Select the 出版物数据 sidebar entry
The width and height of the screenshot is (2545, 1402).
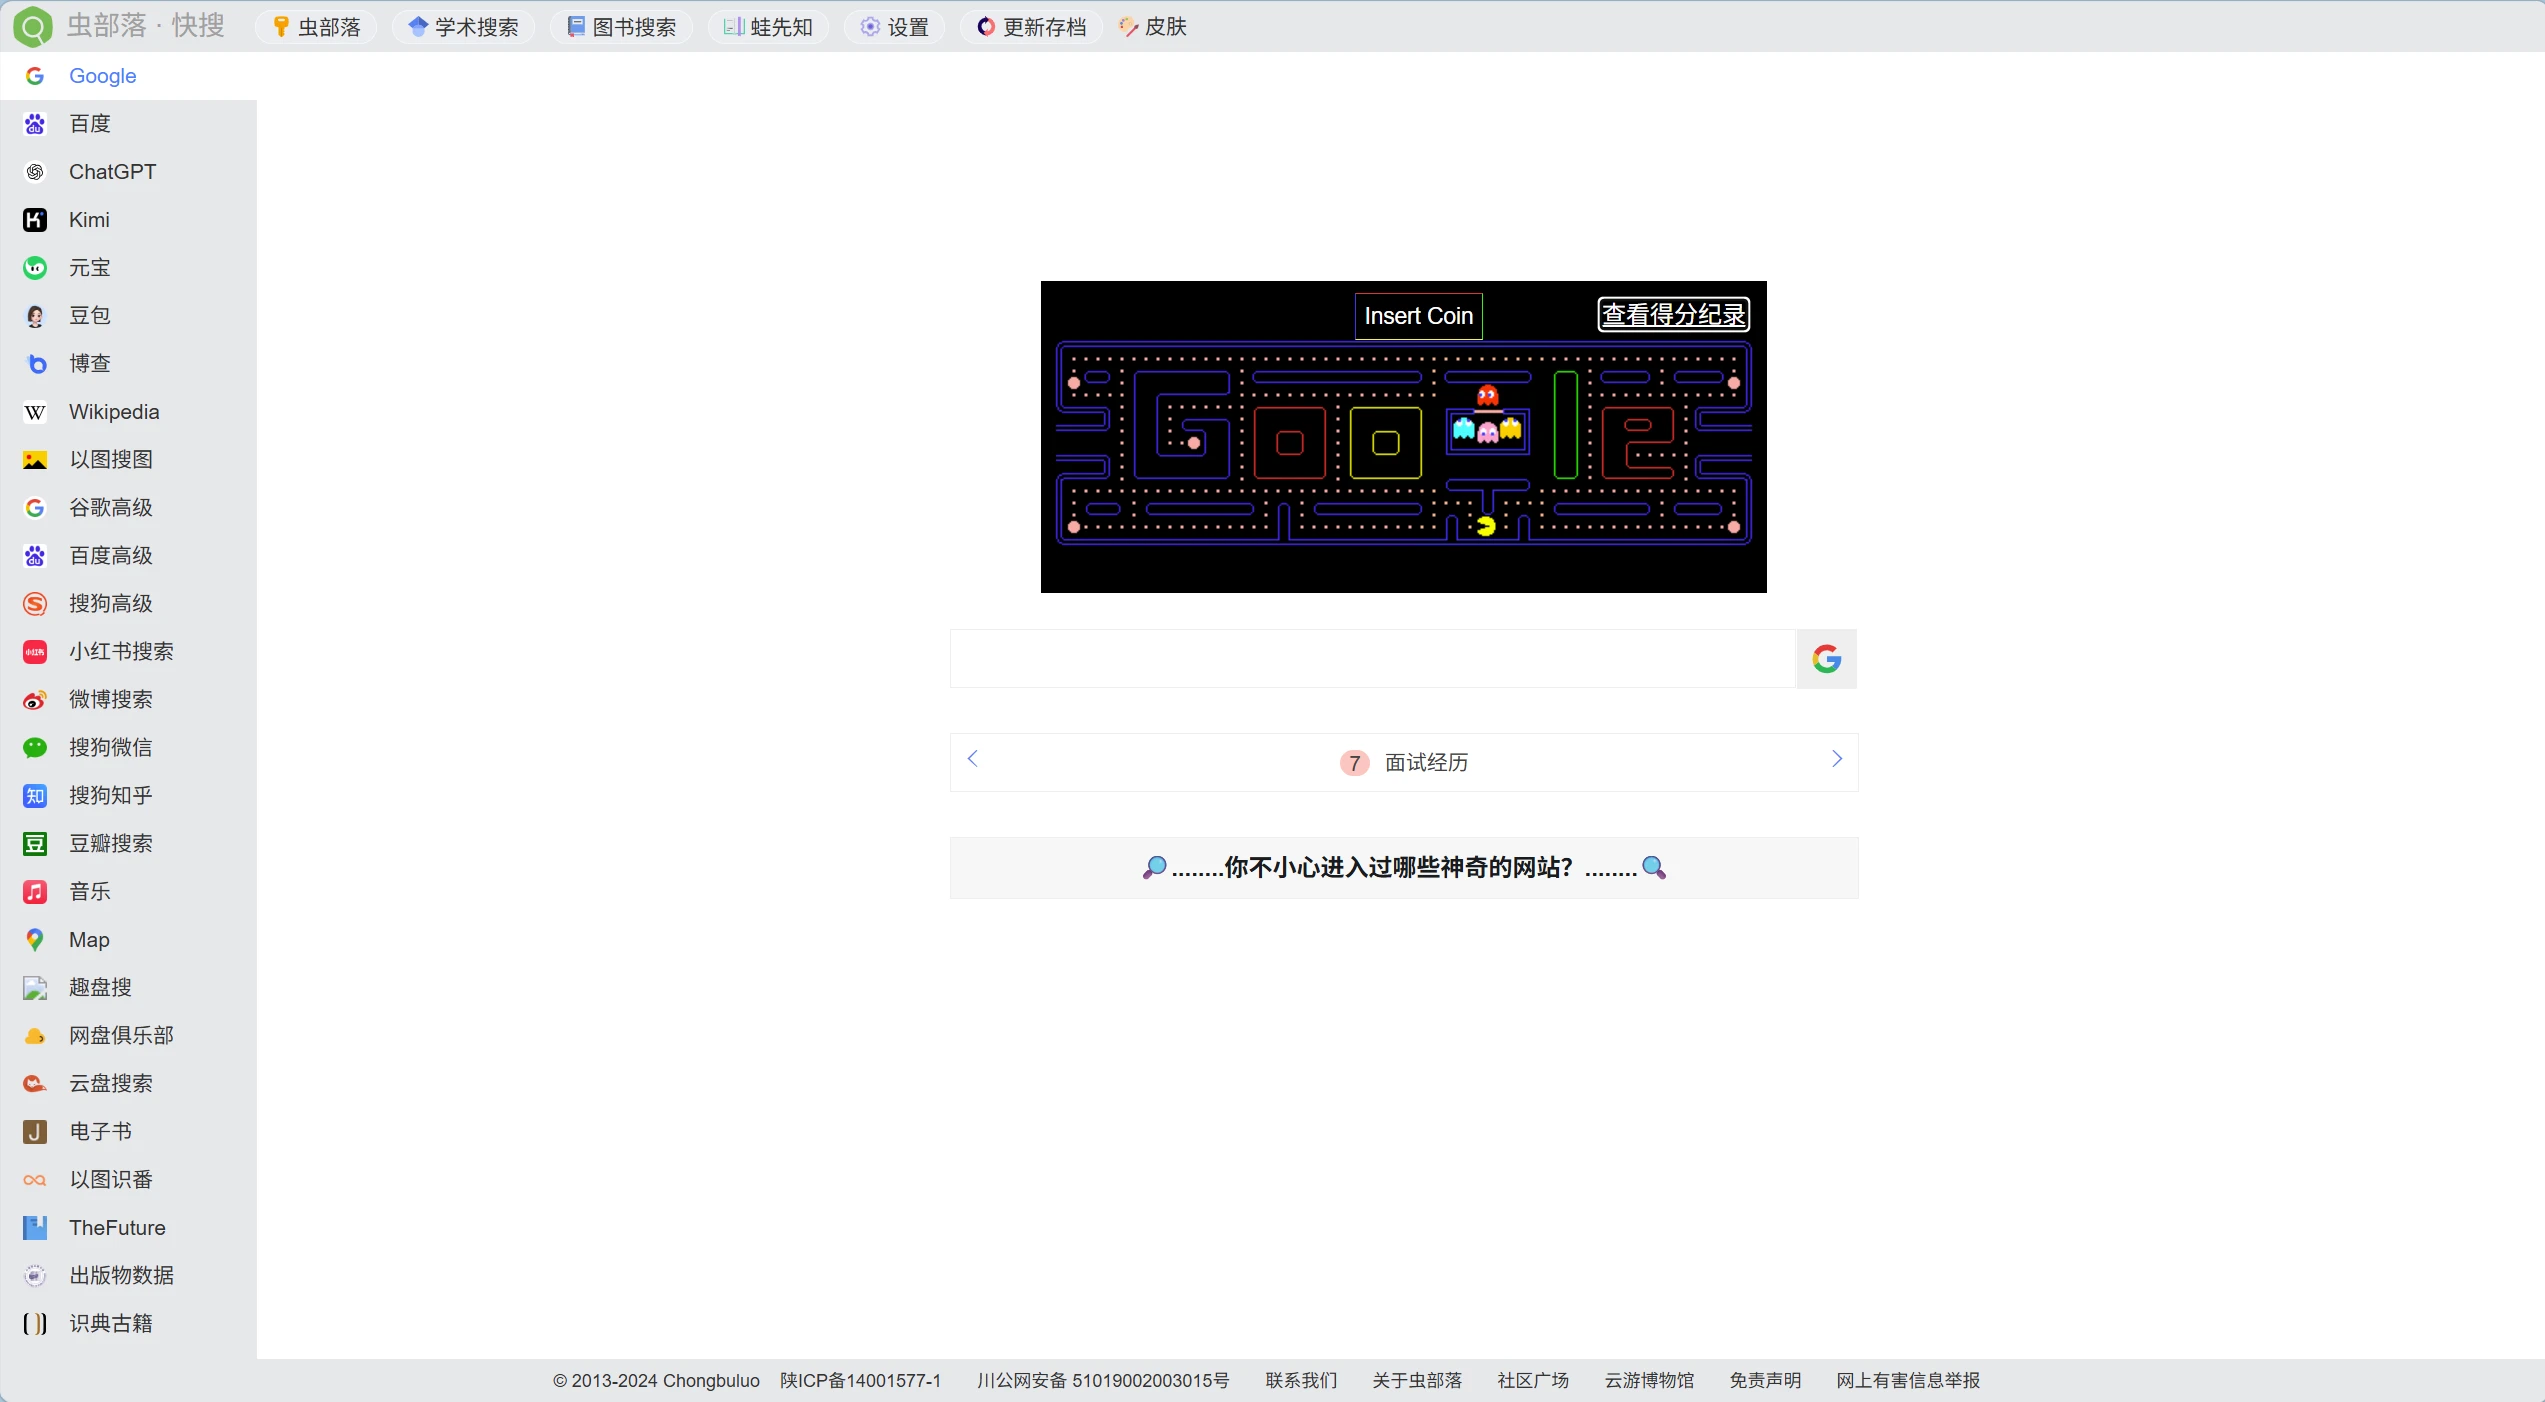(x=129, y=1276)
